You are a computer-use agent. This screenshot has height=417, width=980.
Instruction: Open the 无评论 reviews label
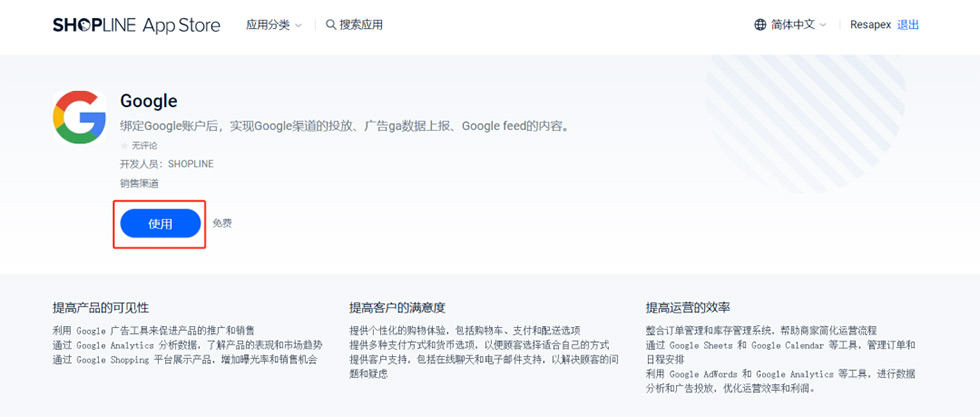145,146
